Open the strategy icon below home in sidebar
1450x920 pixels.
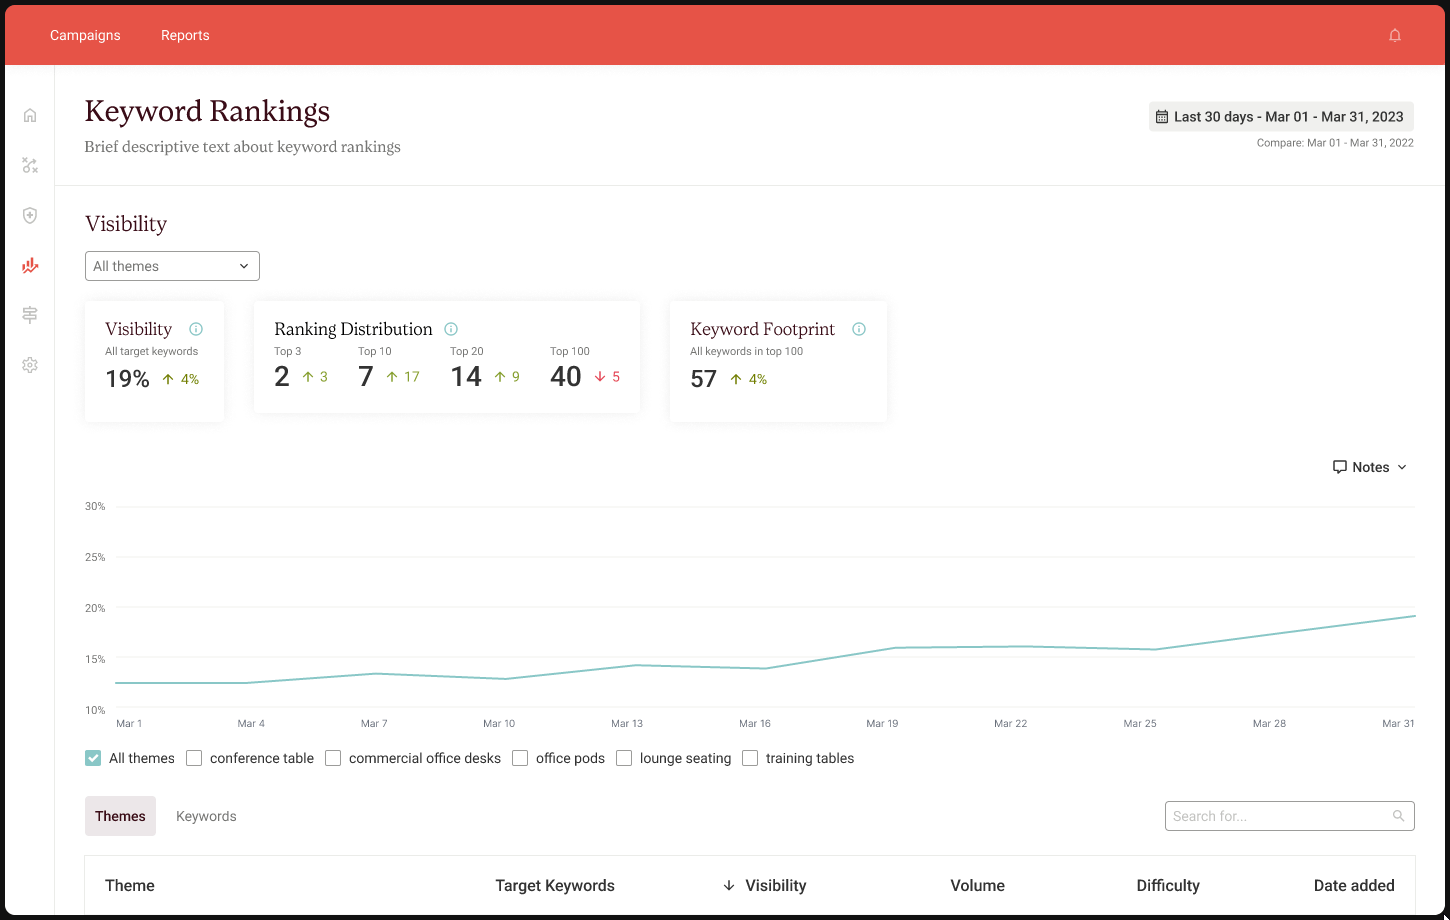(30, 165)
